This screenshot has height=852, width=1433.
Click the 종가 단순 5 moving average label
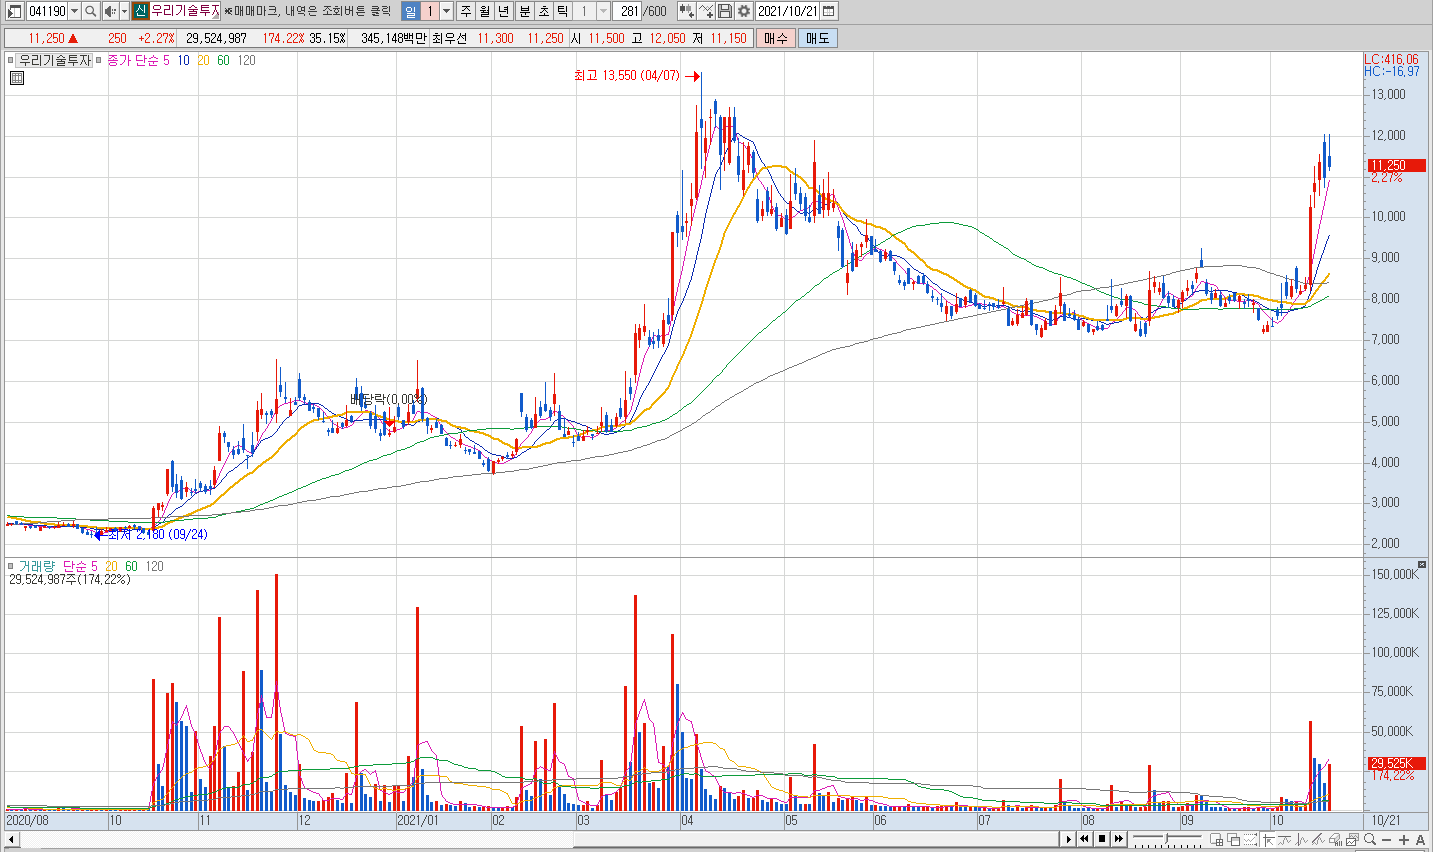138,60
